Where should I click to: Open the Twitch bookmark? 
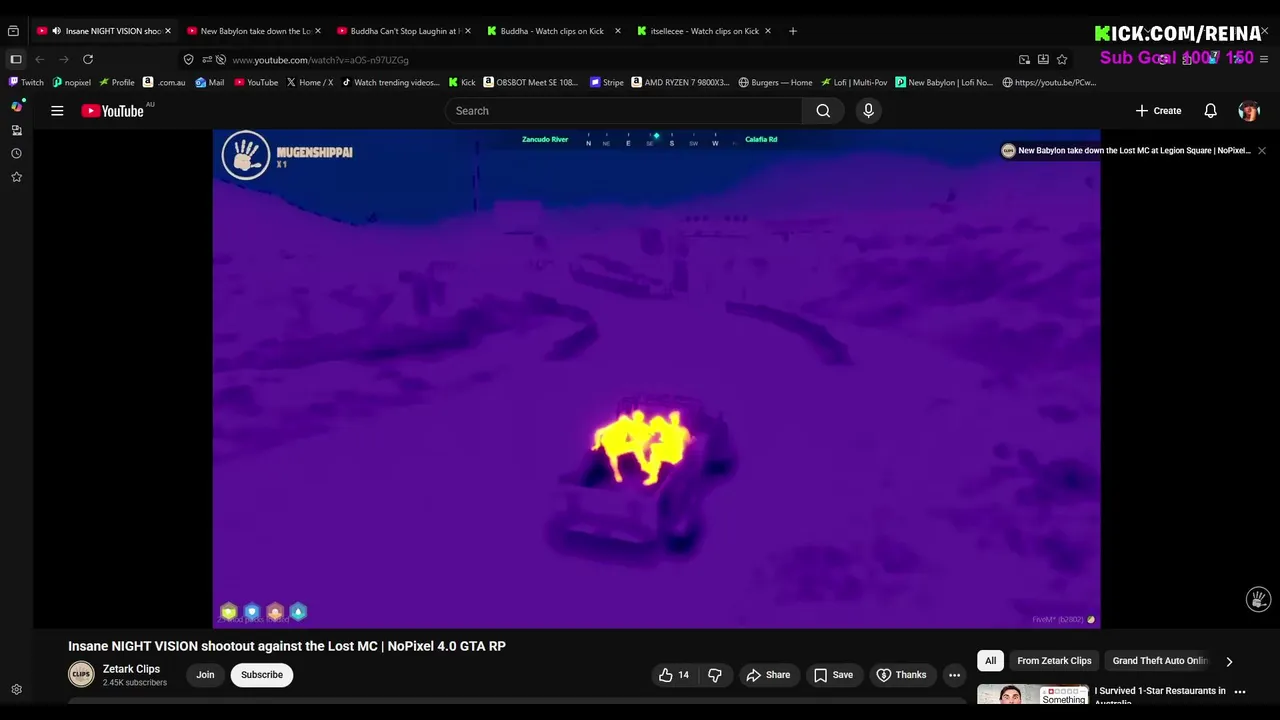[26, 83]
